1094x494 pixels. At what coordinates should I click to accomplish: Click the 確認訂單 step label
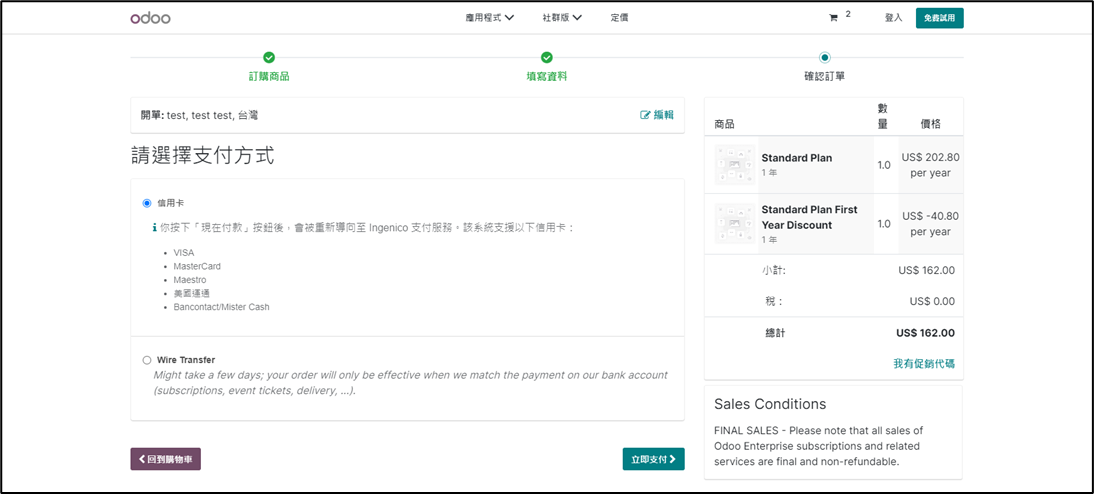click(x=825, y=77)
